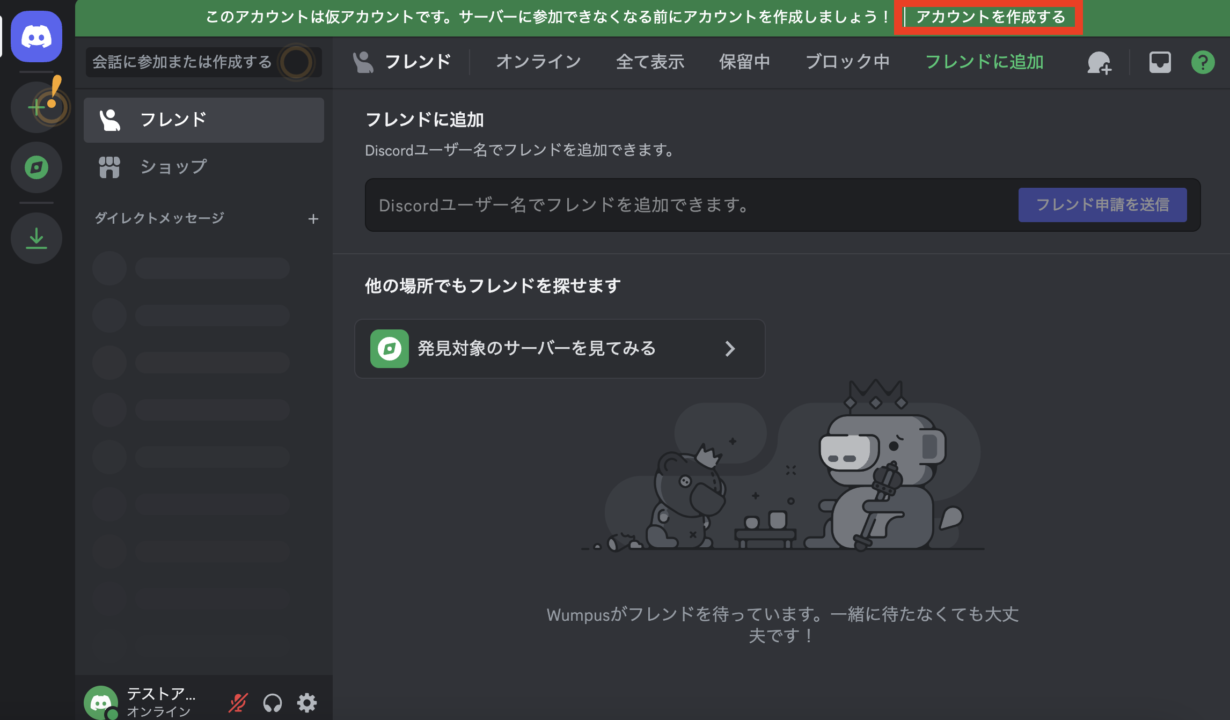Image resolution: width=1230 pixels, height=720 pixels.
Task: Create a DM with the ダイレクトメッセージ plus
Action: 313,218
